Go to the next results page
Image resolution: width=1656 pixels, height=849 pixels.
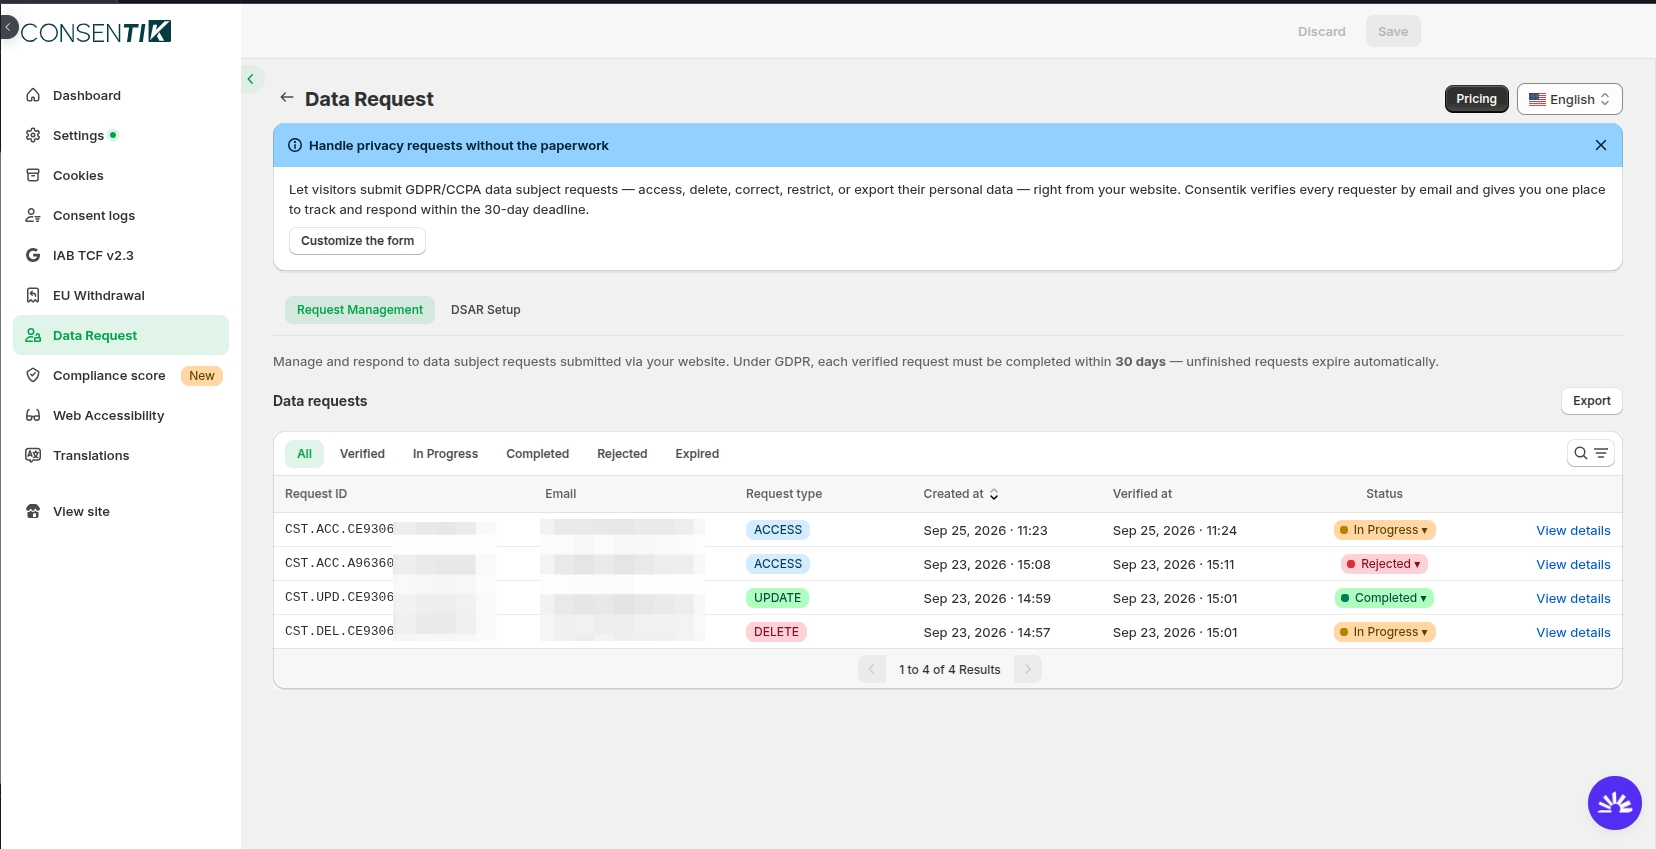[x=1028, y=669]
